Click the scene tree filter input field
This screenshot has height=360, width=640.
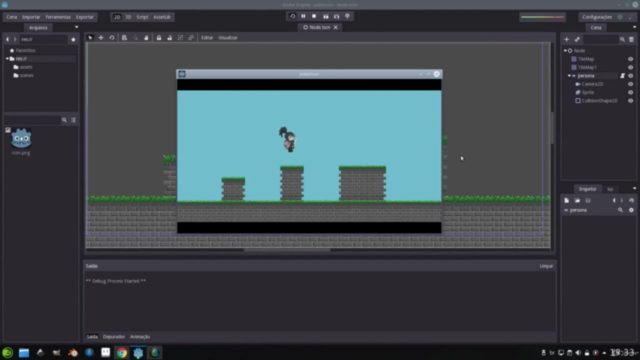(600, 40)
